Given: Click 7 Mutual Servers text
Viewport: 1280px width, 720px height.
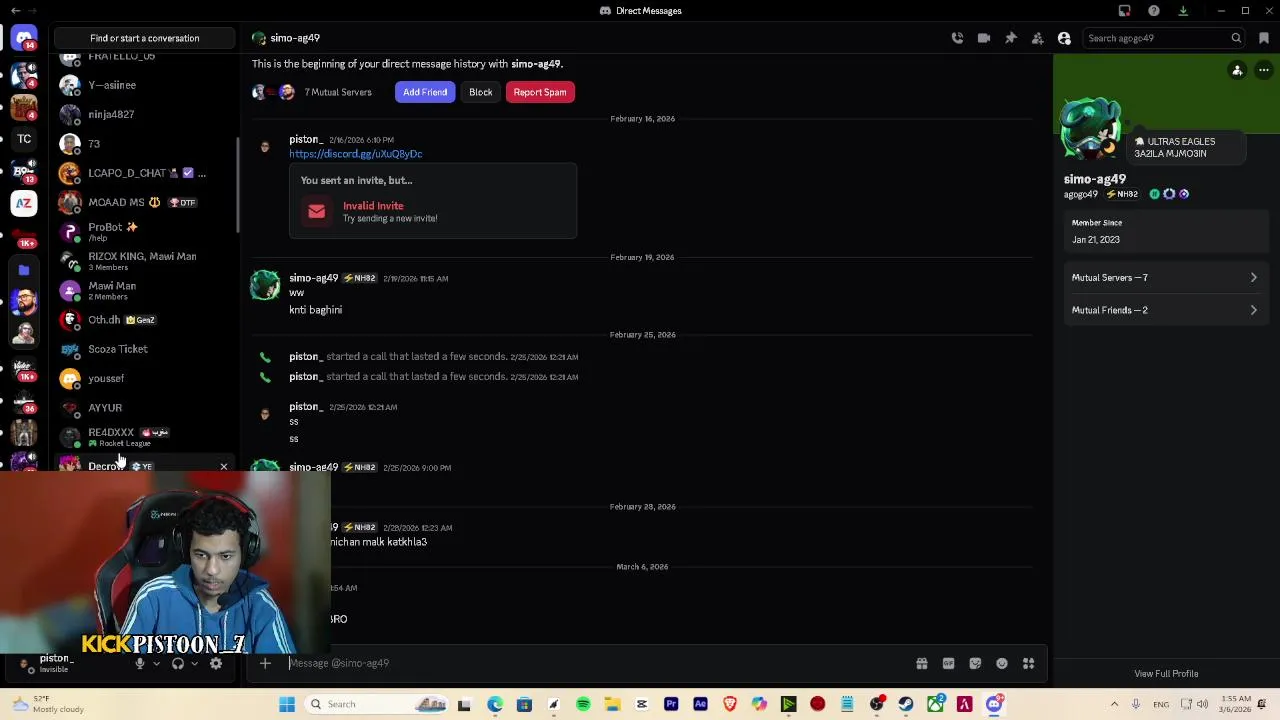Looking at the screenshot, I should (x=338, y=92).
